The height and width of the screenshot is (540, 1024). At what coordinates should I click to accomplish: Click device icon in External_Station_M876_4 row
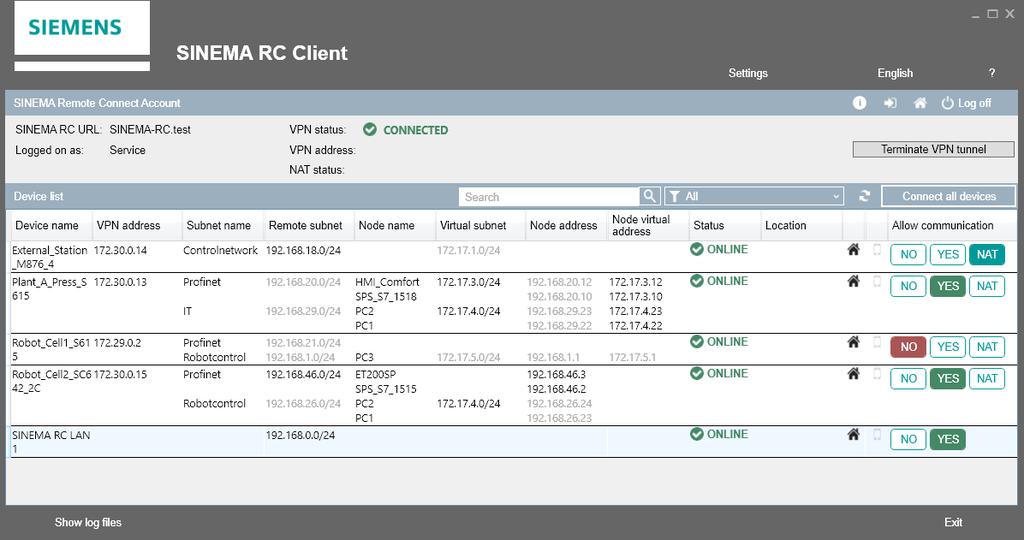877,249
